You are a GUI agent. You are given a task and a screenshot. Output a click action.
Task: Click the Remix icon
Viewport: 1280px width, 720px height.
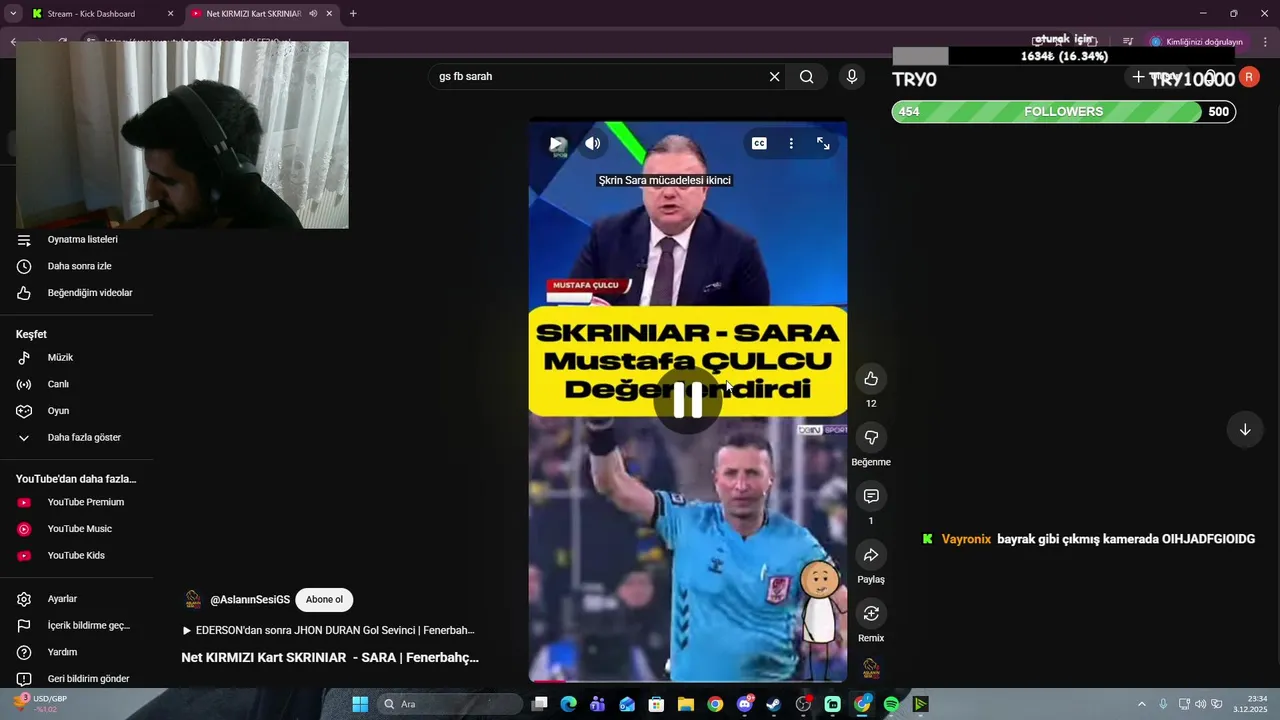pyautogui.click(x=871, y=613)
